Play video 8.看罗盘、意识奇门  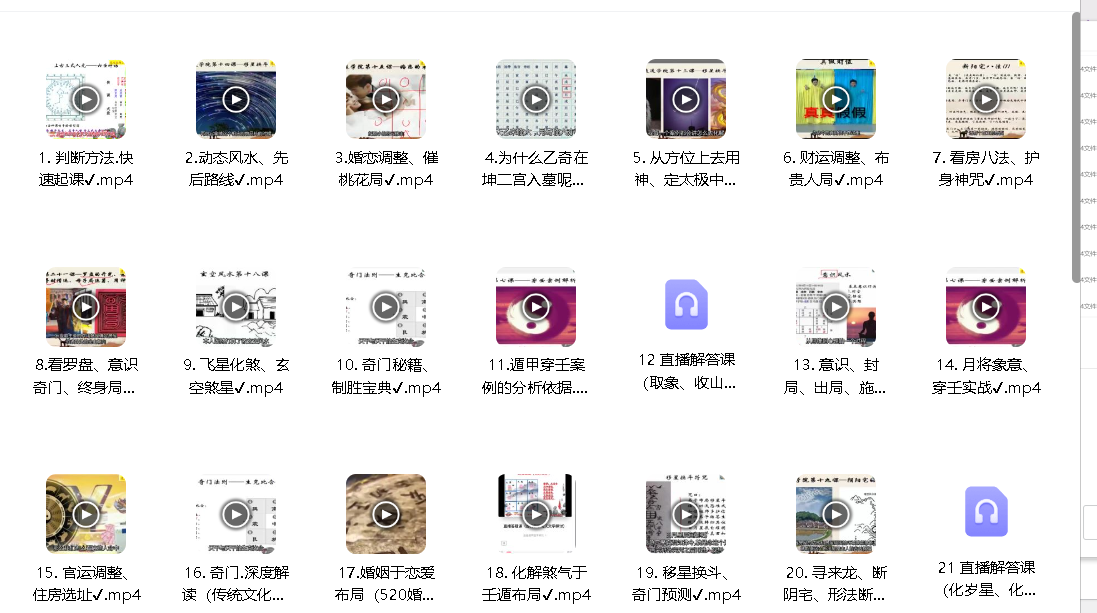click(x=86, y=306)
